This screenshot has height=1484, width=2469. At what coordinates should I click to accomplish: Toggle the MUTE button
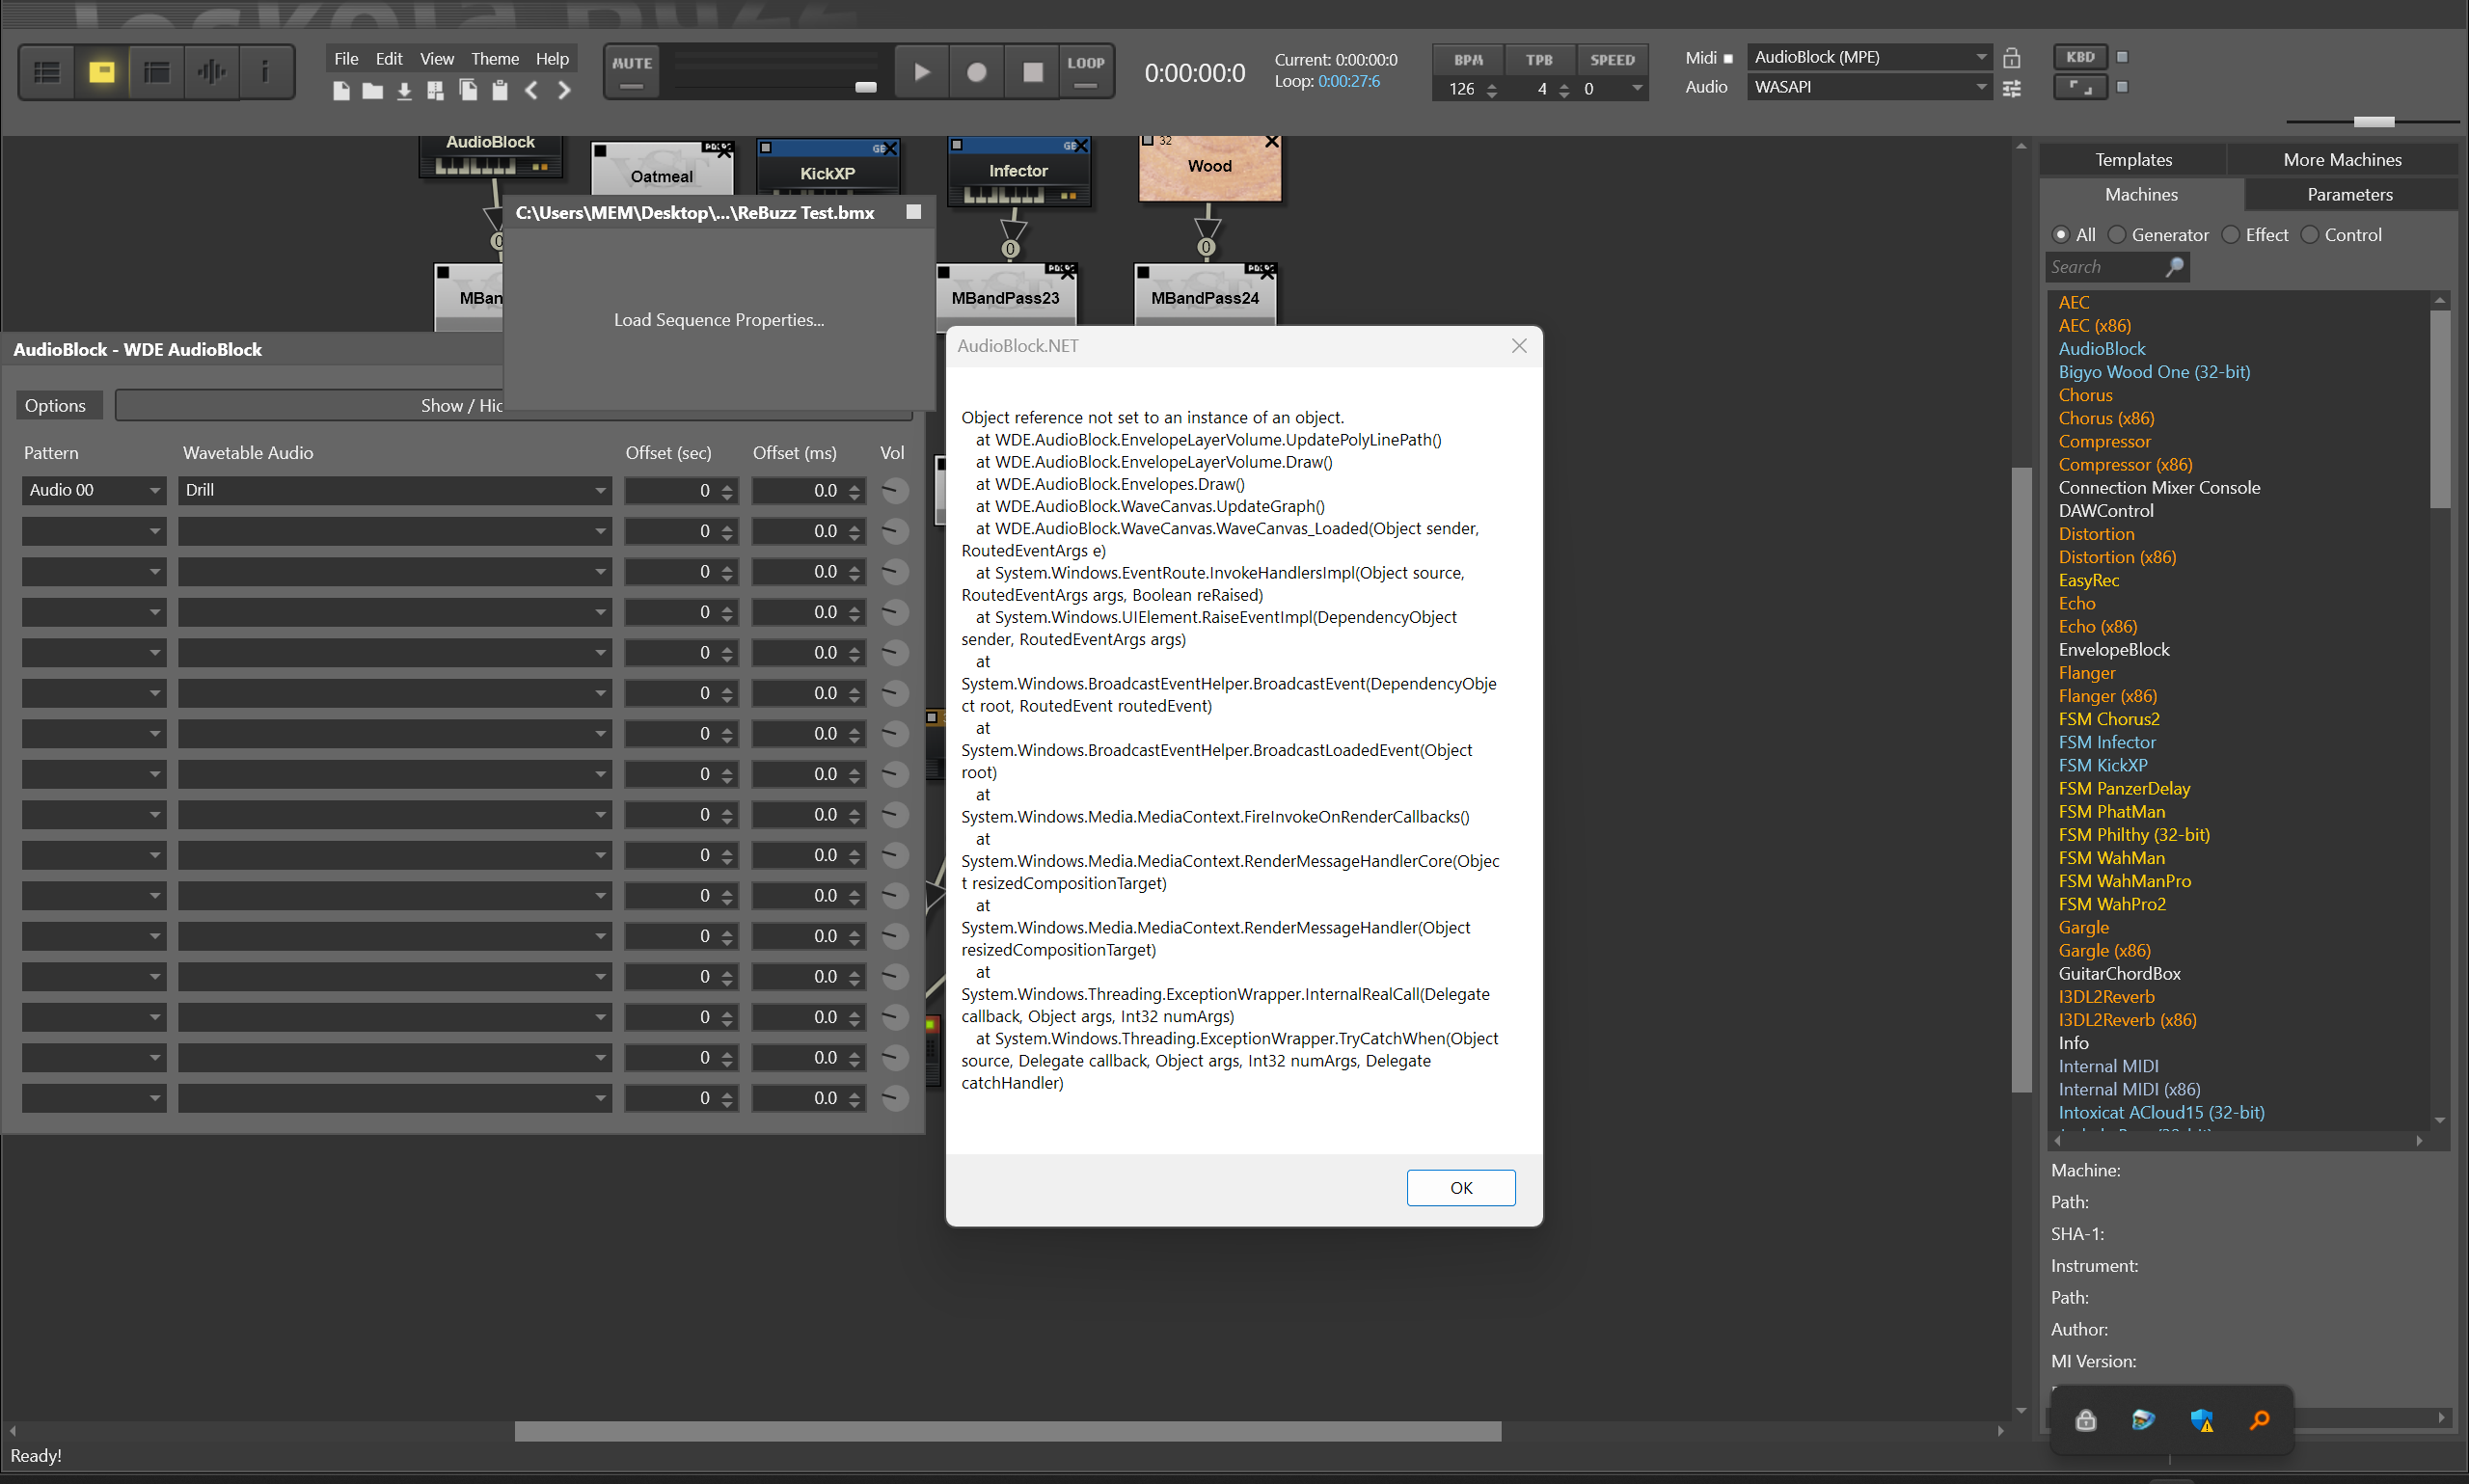(x=632, y=72)
